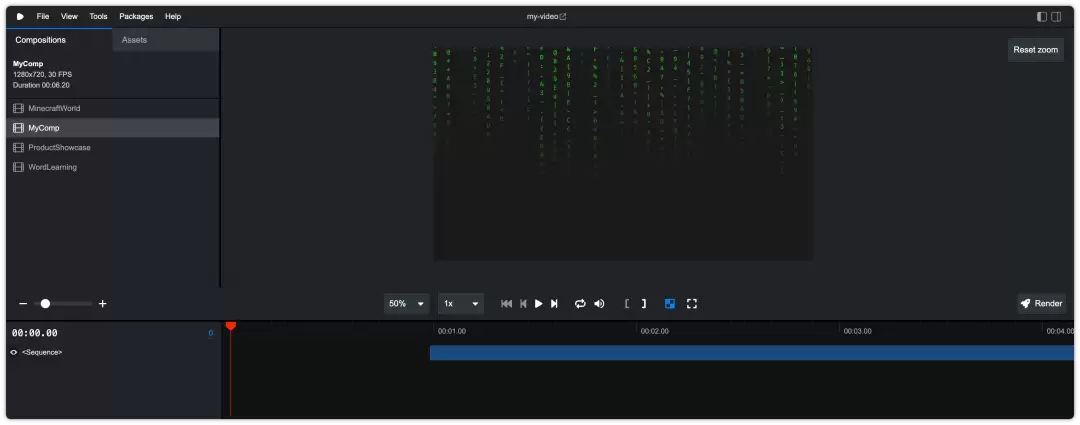Open the Tools menu

(x=98, y=17)
